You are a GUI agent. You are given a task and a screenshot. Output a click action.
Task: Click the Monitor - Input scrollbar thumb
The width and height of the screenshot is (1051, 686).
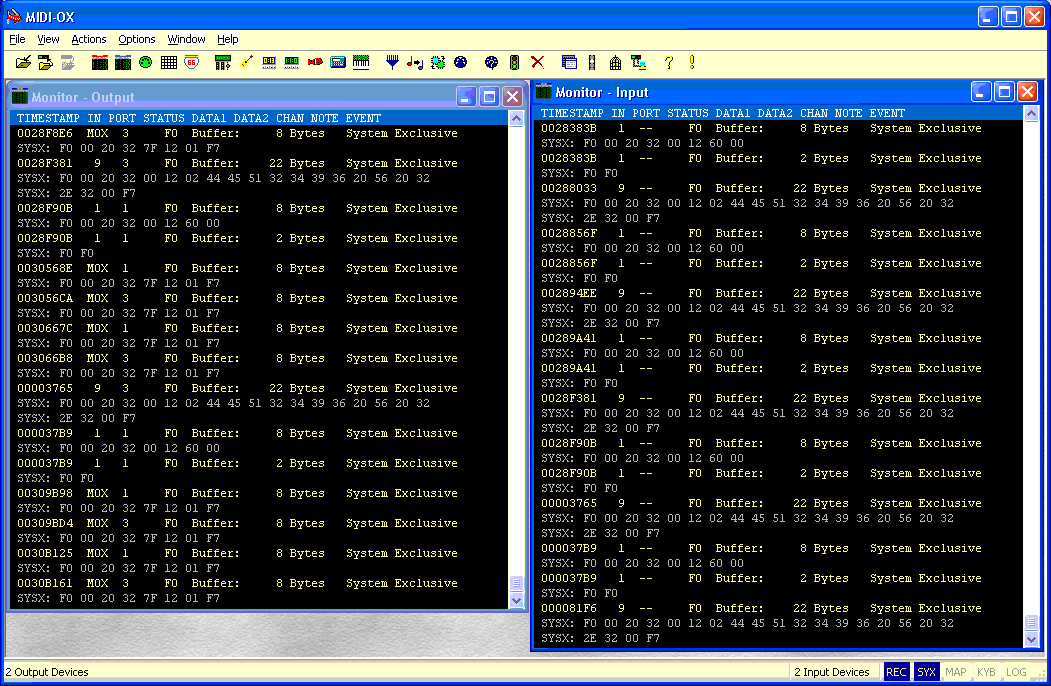(1032, 622)
